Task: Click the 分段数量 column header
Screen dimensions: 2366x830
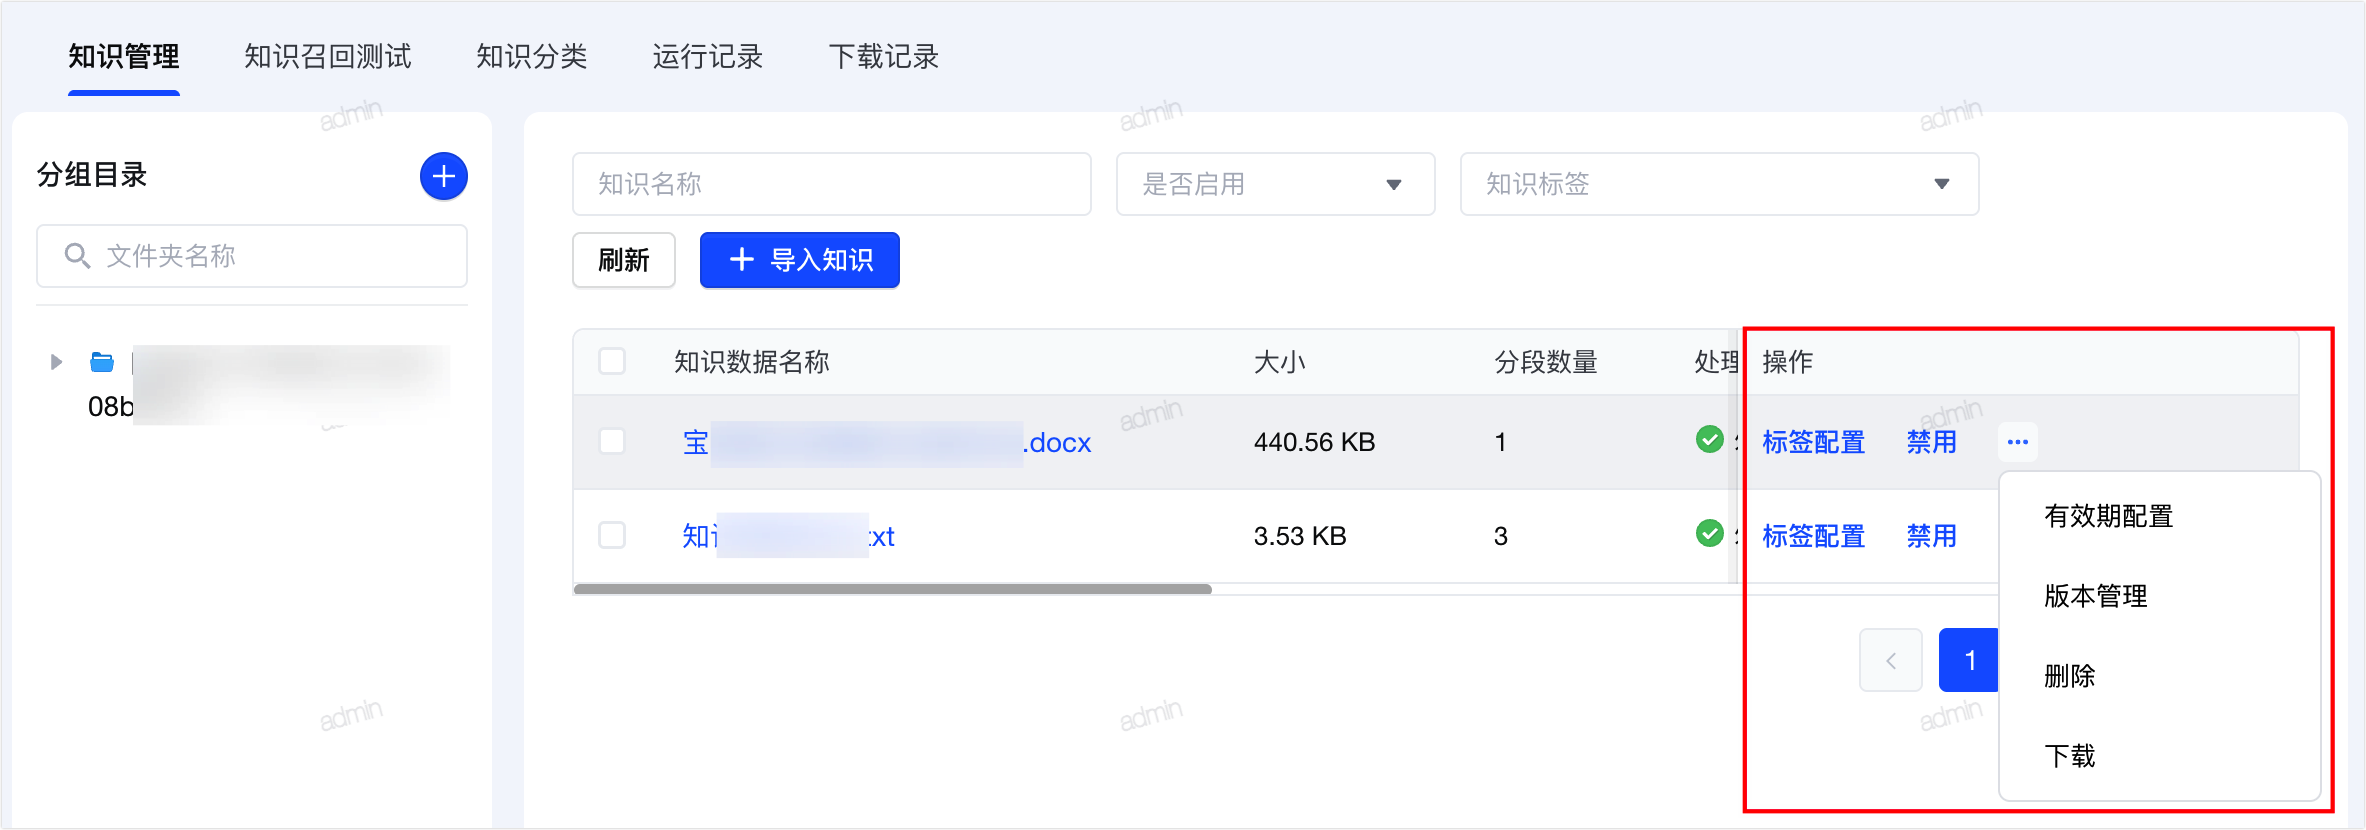Action: (1546, 361)
